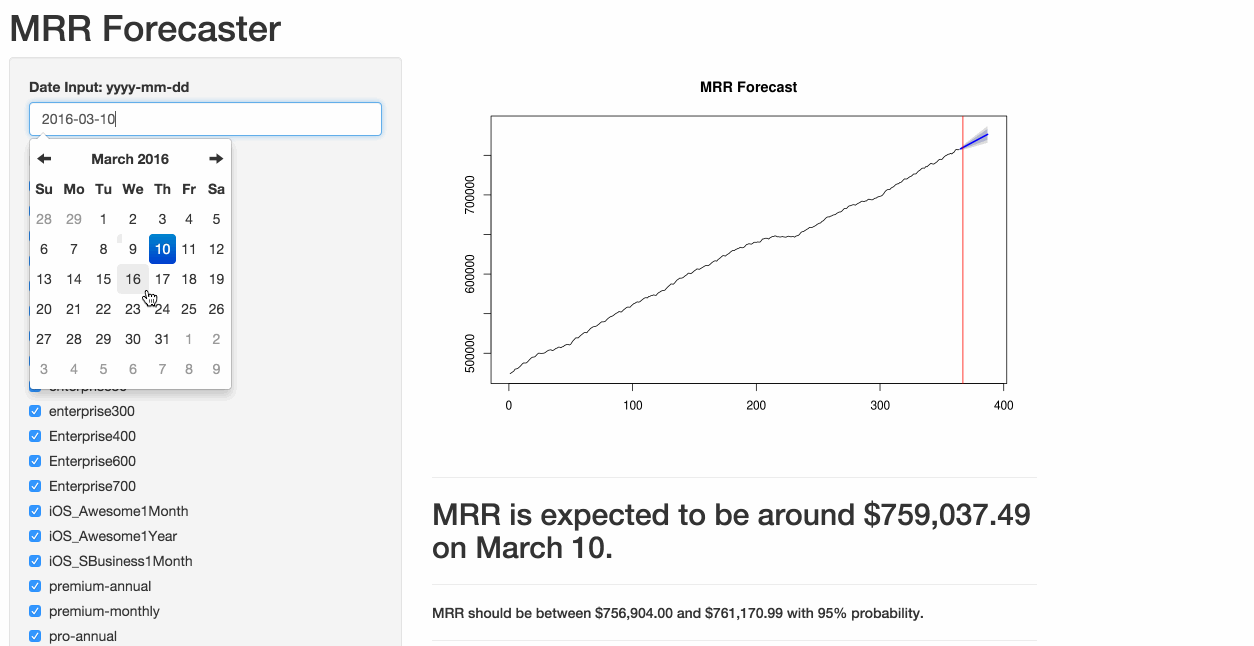The image size is (1254, 646).
Task: Toggle iOS_Awesome1Month checkbox
Action: (35, 511)
